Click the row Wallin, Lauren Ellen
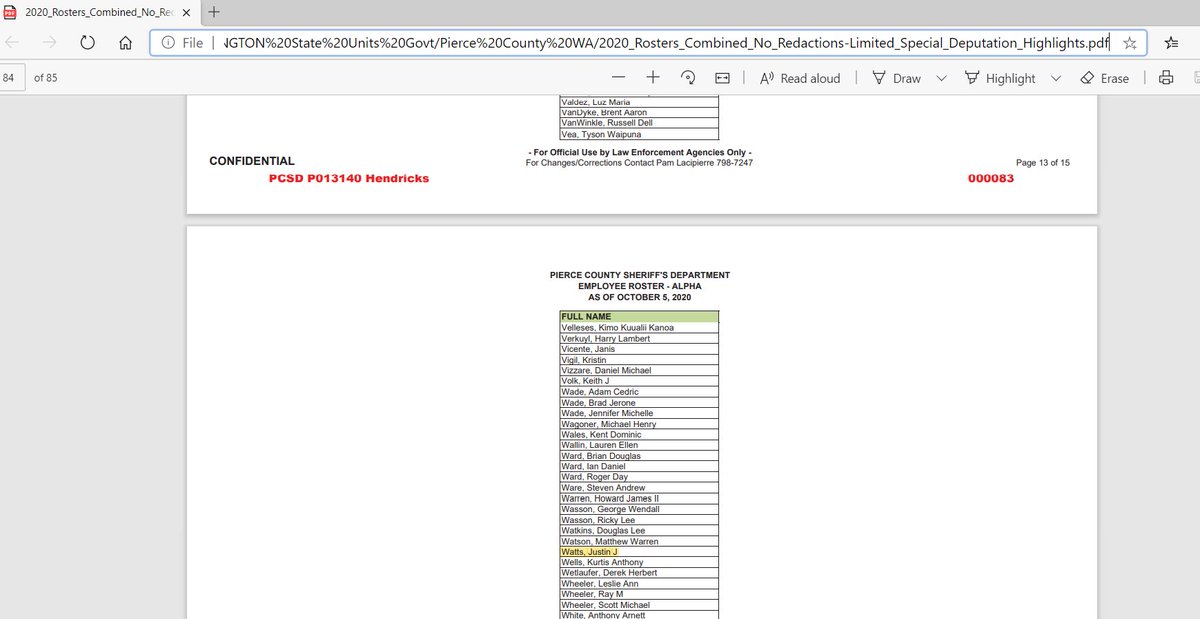The width and height of the screenshot is (1200, 619). coord(639,445)
